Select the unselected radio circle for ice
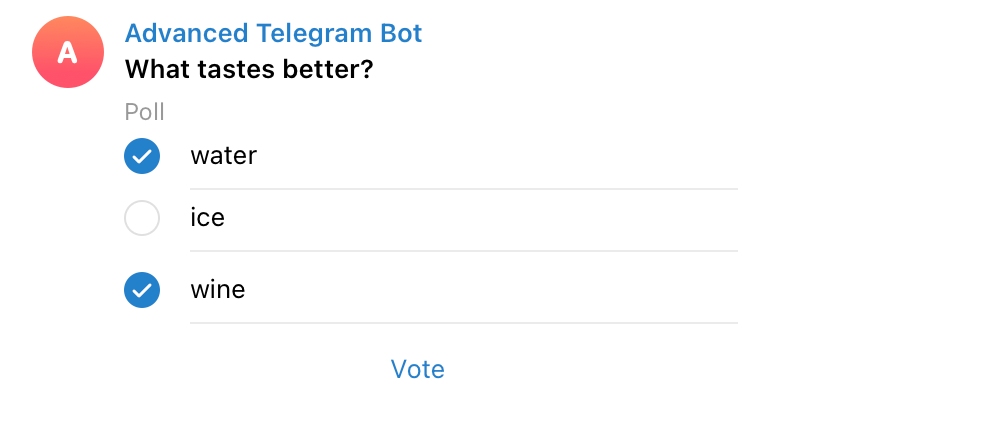This screenshot has height=434, width=990. click(x=142, y=218)
